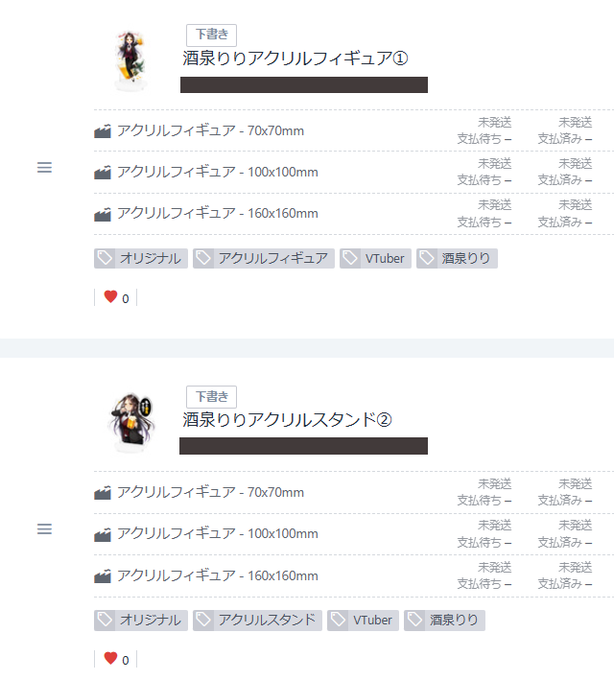Image resolution: width=614 pixels, height=680 pixels.
Task: Open thumbnail of 酒泉りりアクリルスタンド②
Action: tap(131, 422)
